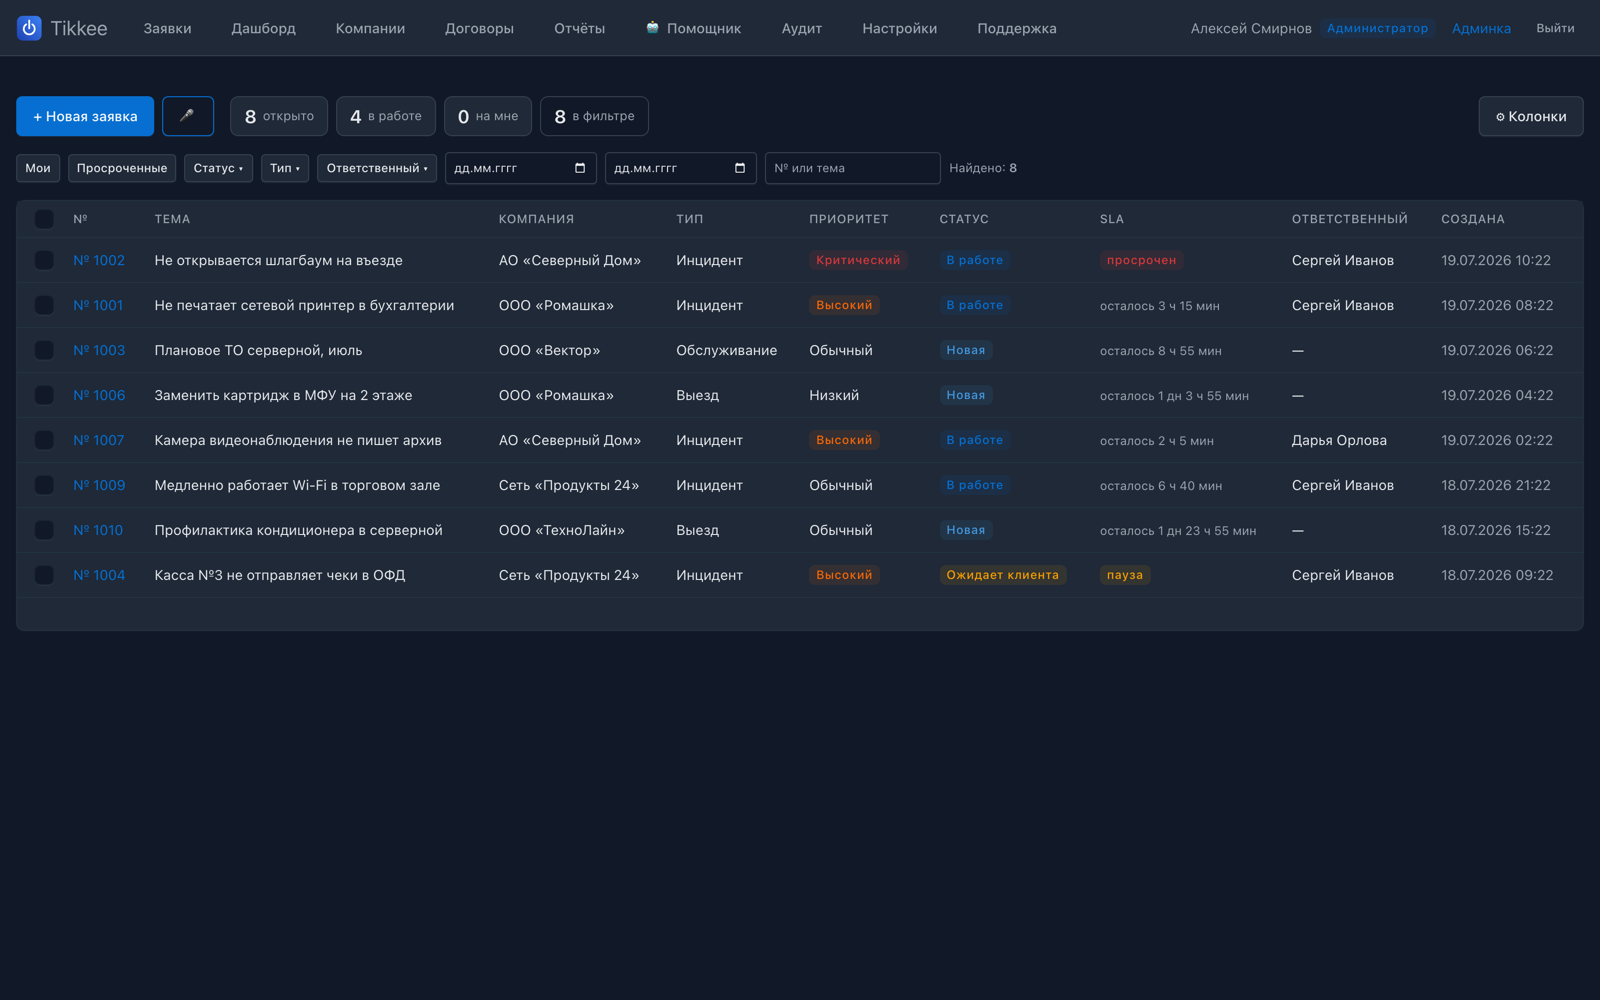Click the 8 в фильтре counter
Image resolution: width=1600 pixels, height=1000 pixels.
point(594,116)
